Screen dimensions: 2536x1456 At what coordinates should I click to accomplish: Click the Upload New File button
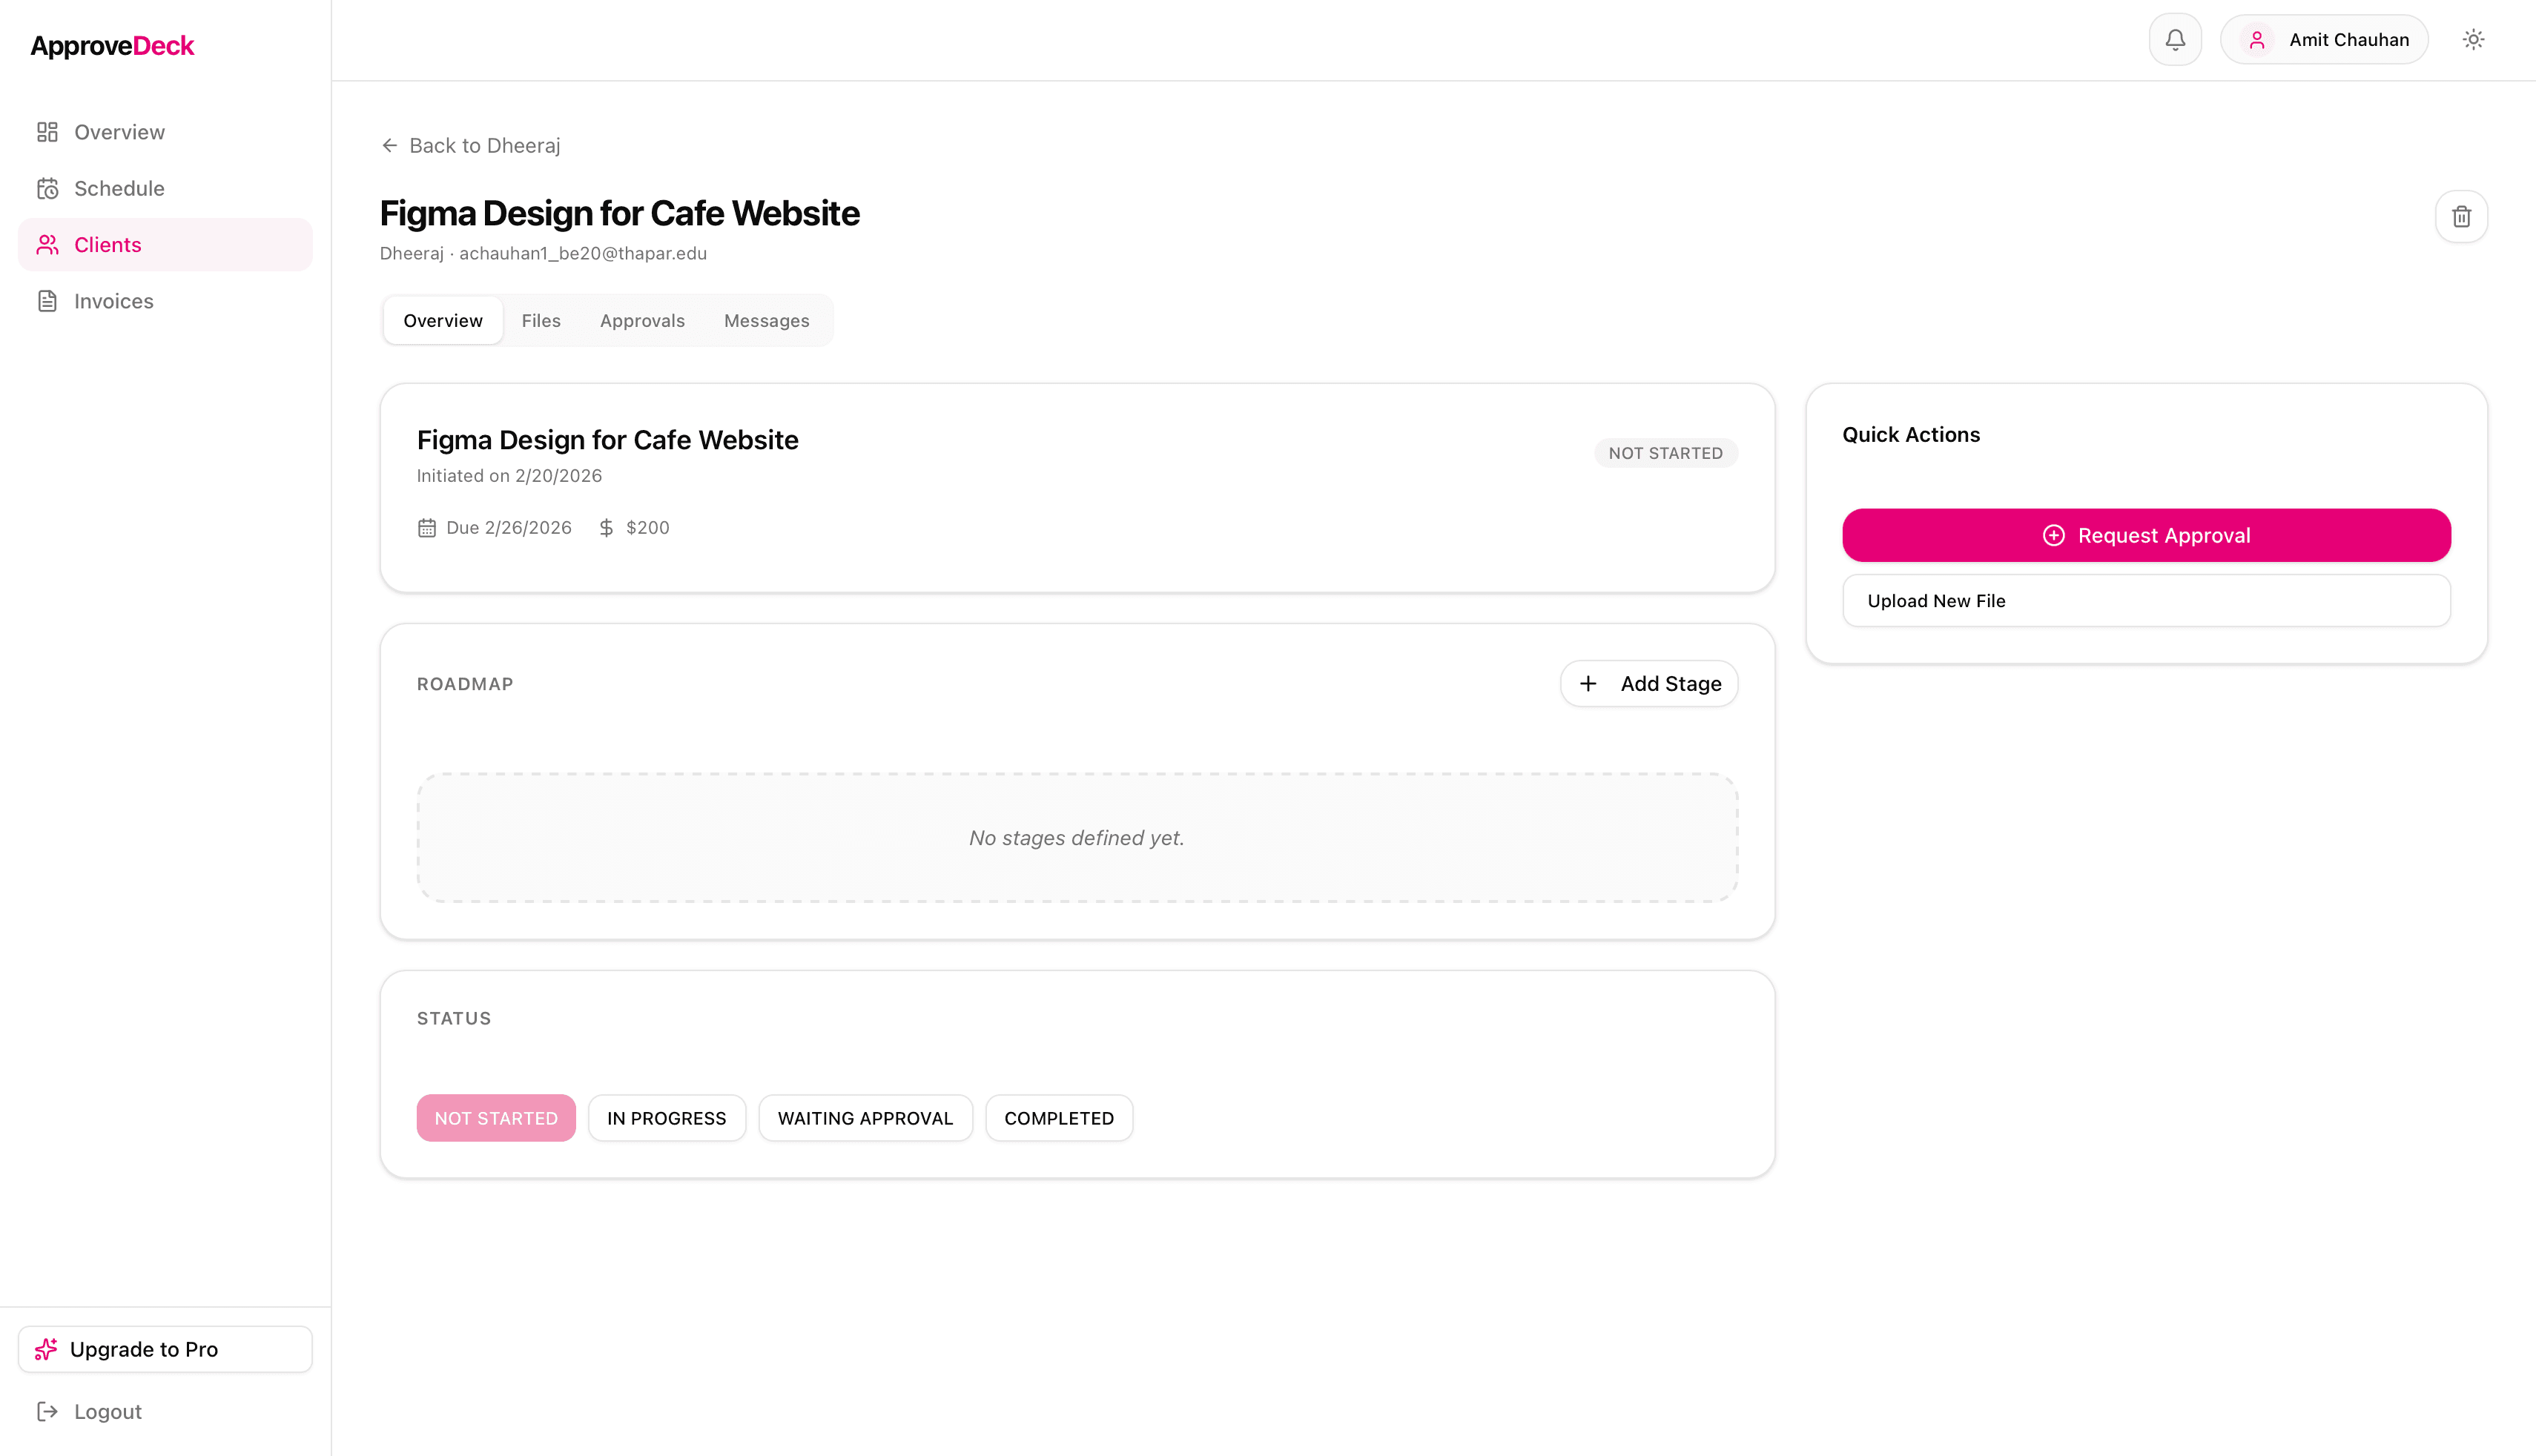[x=2146, y=601]
